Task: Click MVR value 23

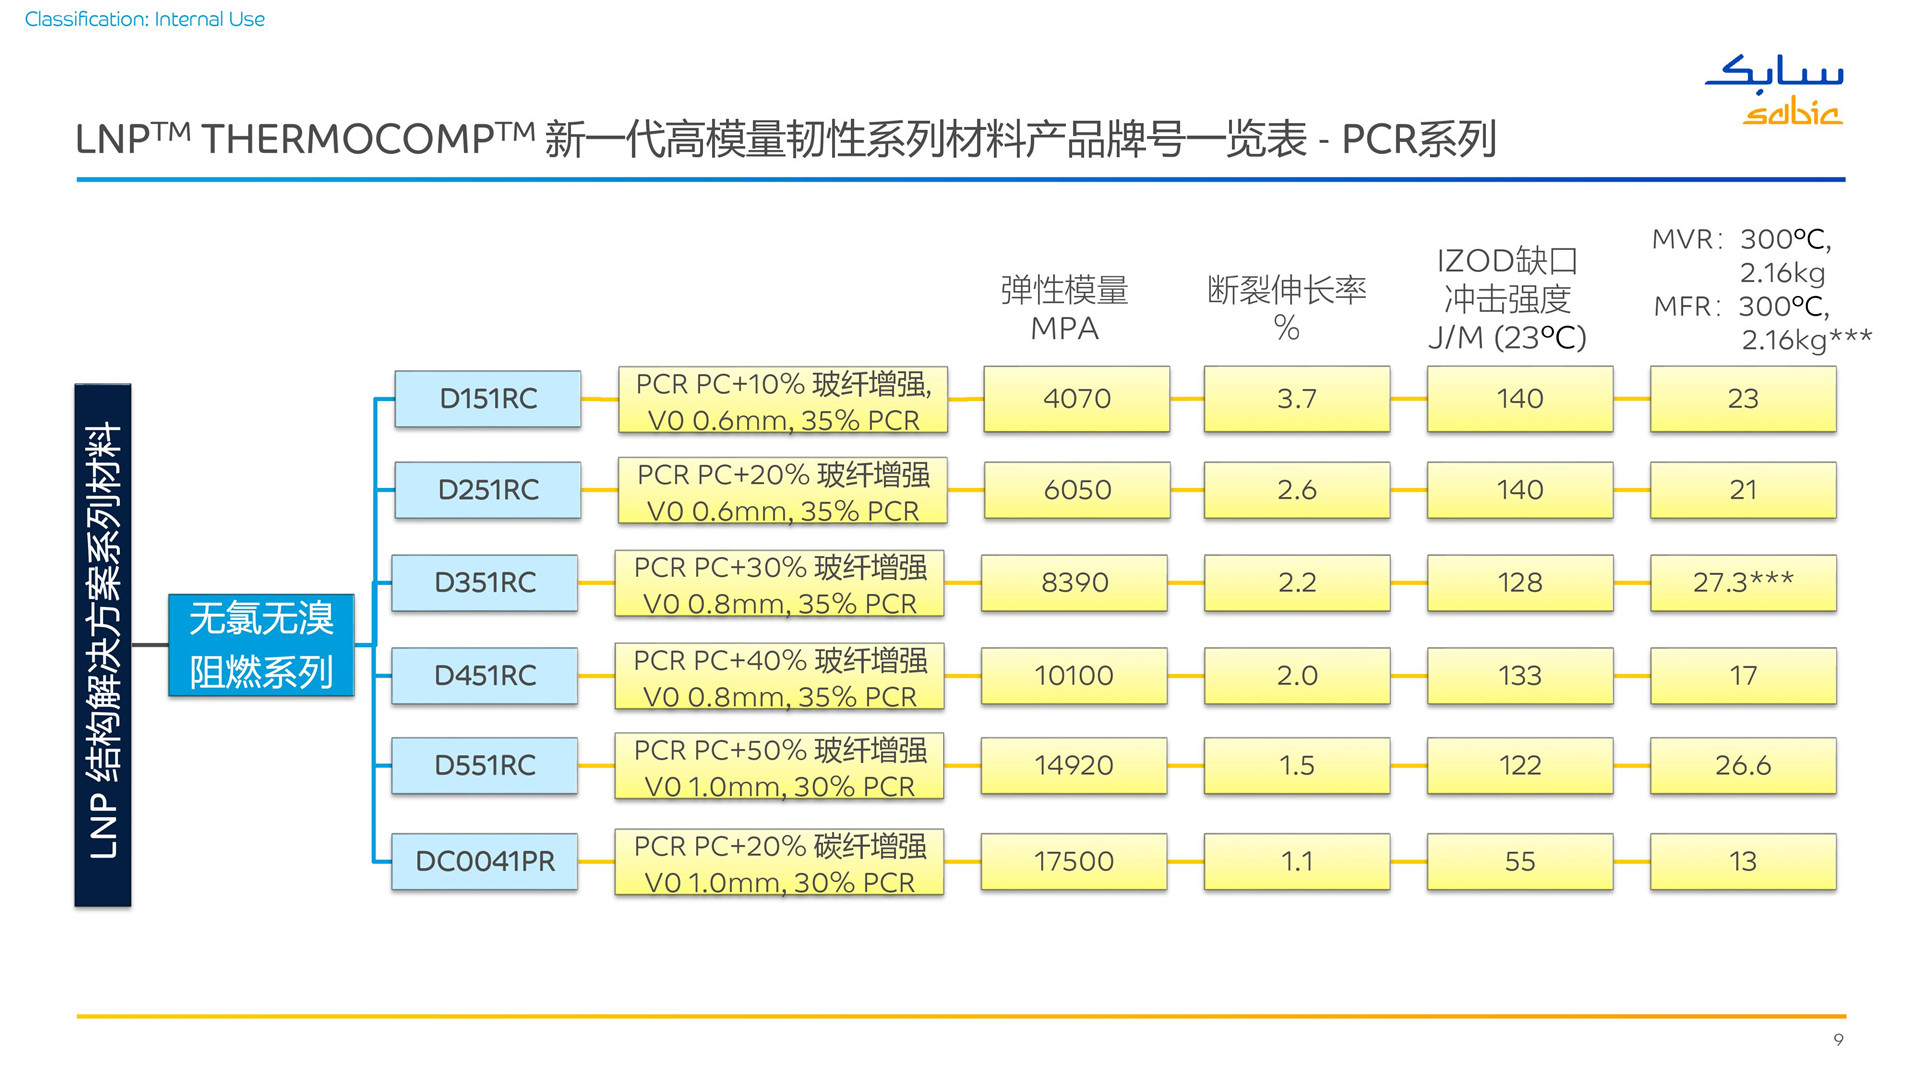Action: pyautogui.click(x=1743, y=399)
